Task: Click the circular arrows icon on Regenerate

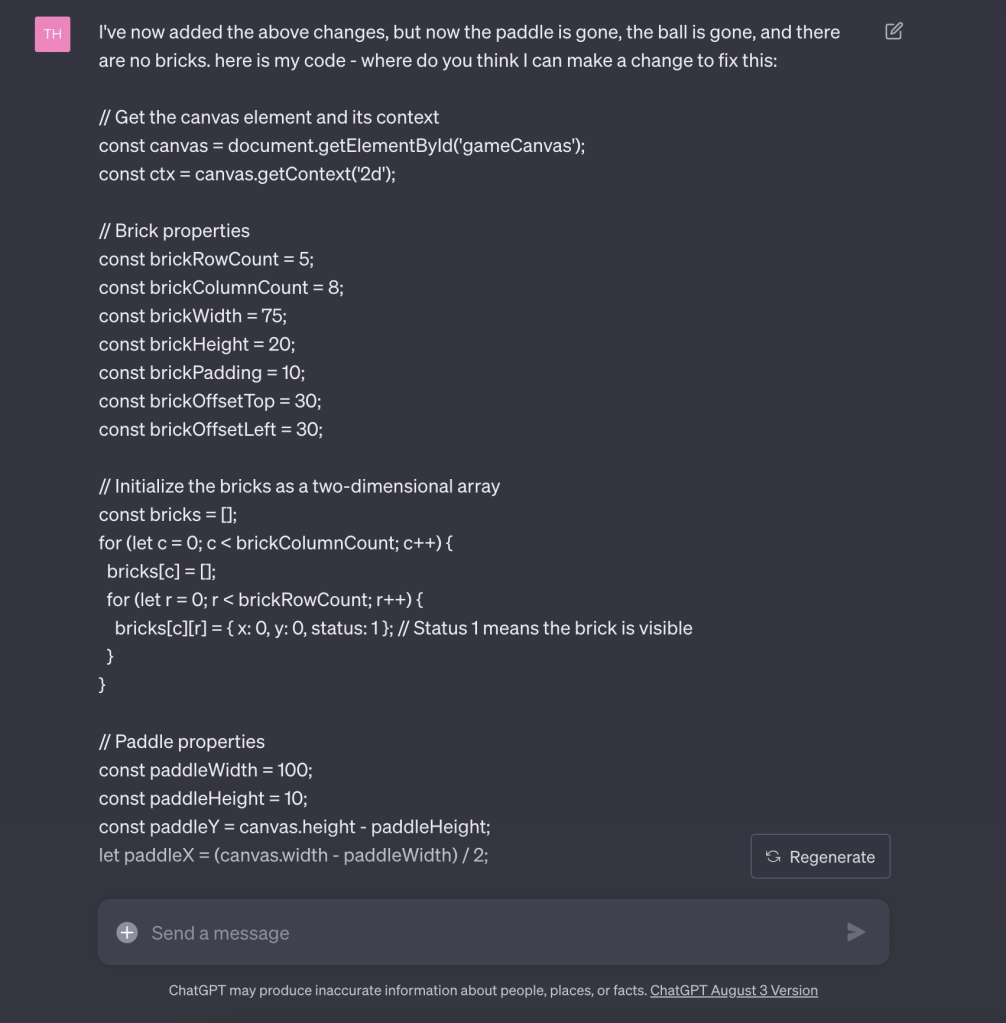Action: pos(773,857)
